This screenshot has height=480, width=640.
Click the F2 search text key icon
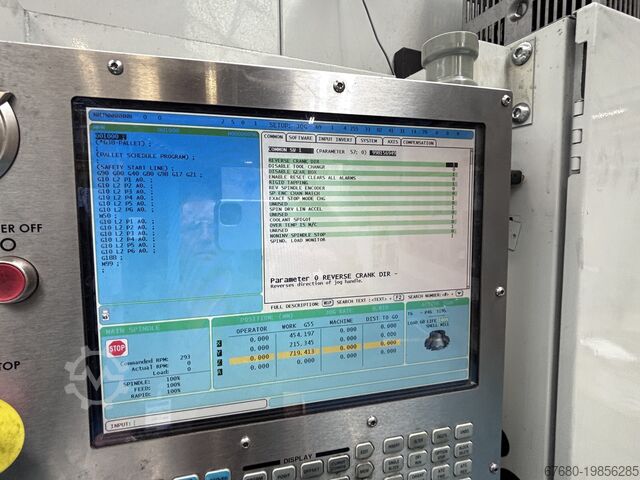pyautogui.click(x=398, y=297)
